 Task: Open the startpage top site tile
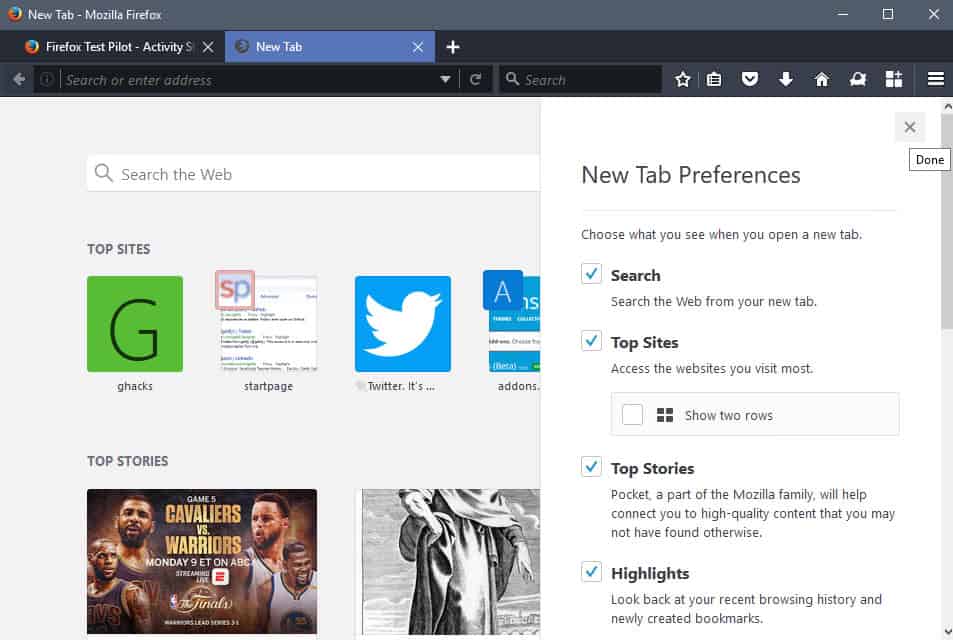[268, 324]
